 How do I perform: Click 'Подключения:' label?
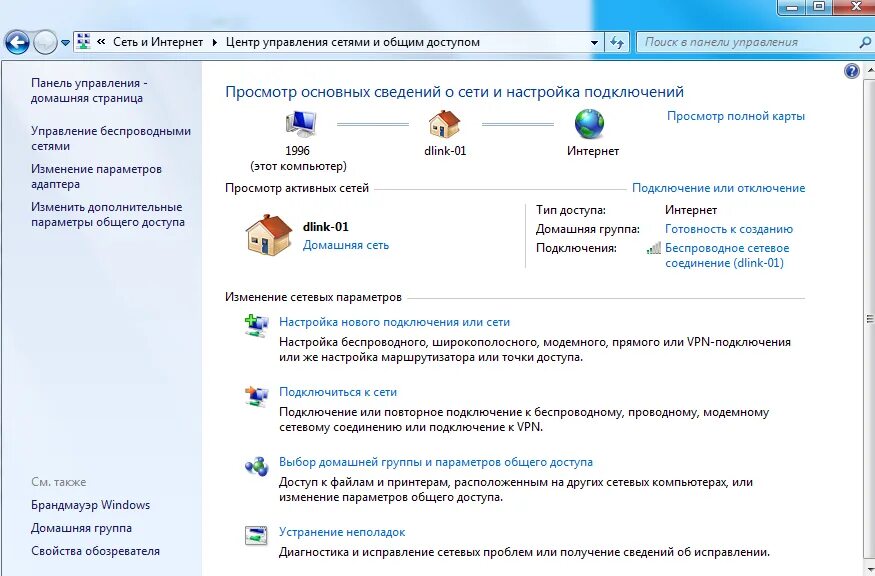(576, 248)
